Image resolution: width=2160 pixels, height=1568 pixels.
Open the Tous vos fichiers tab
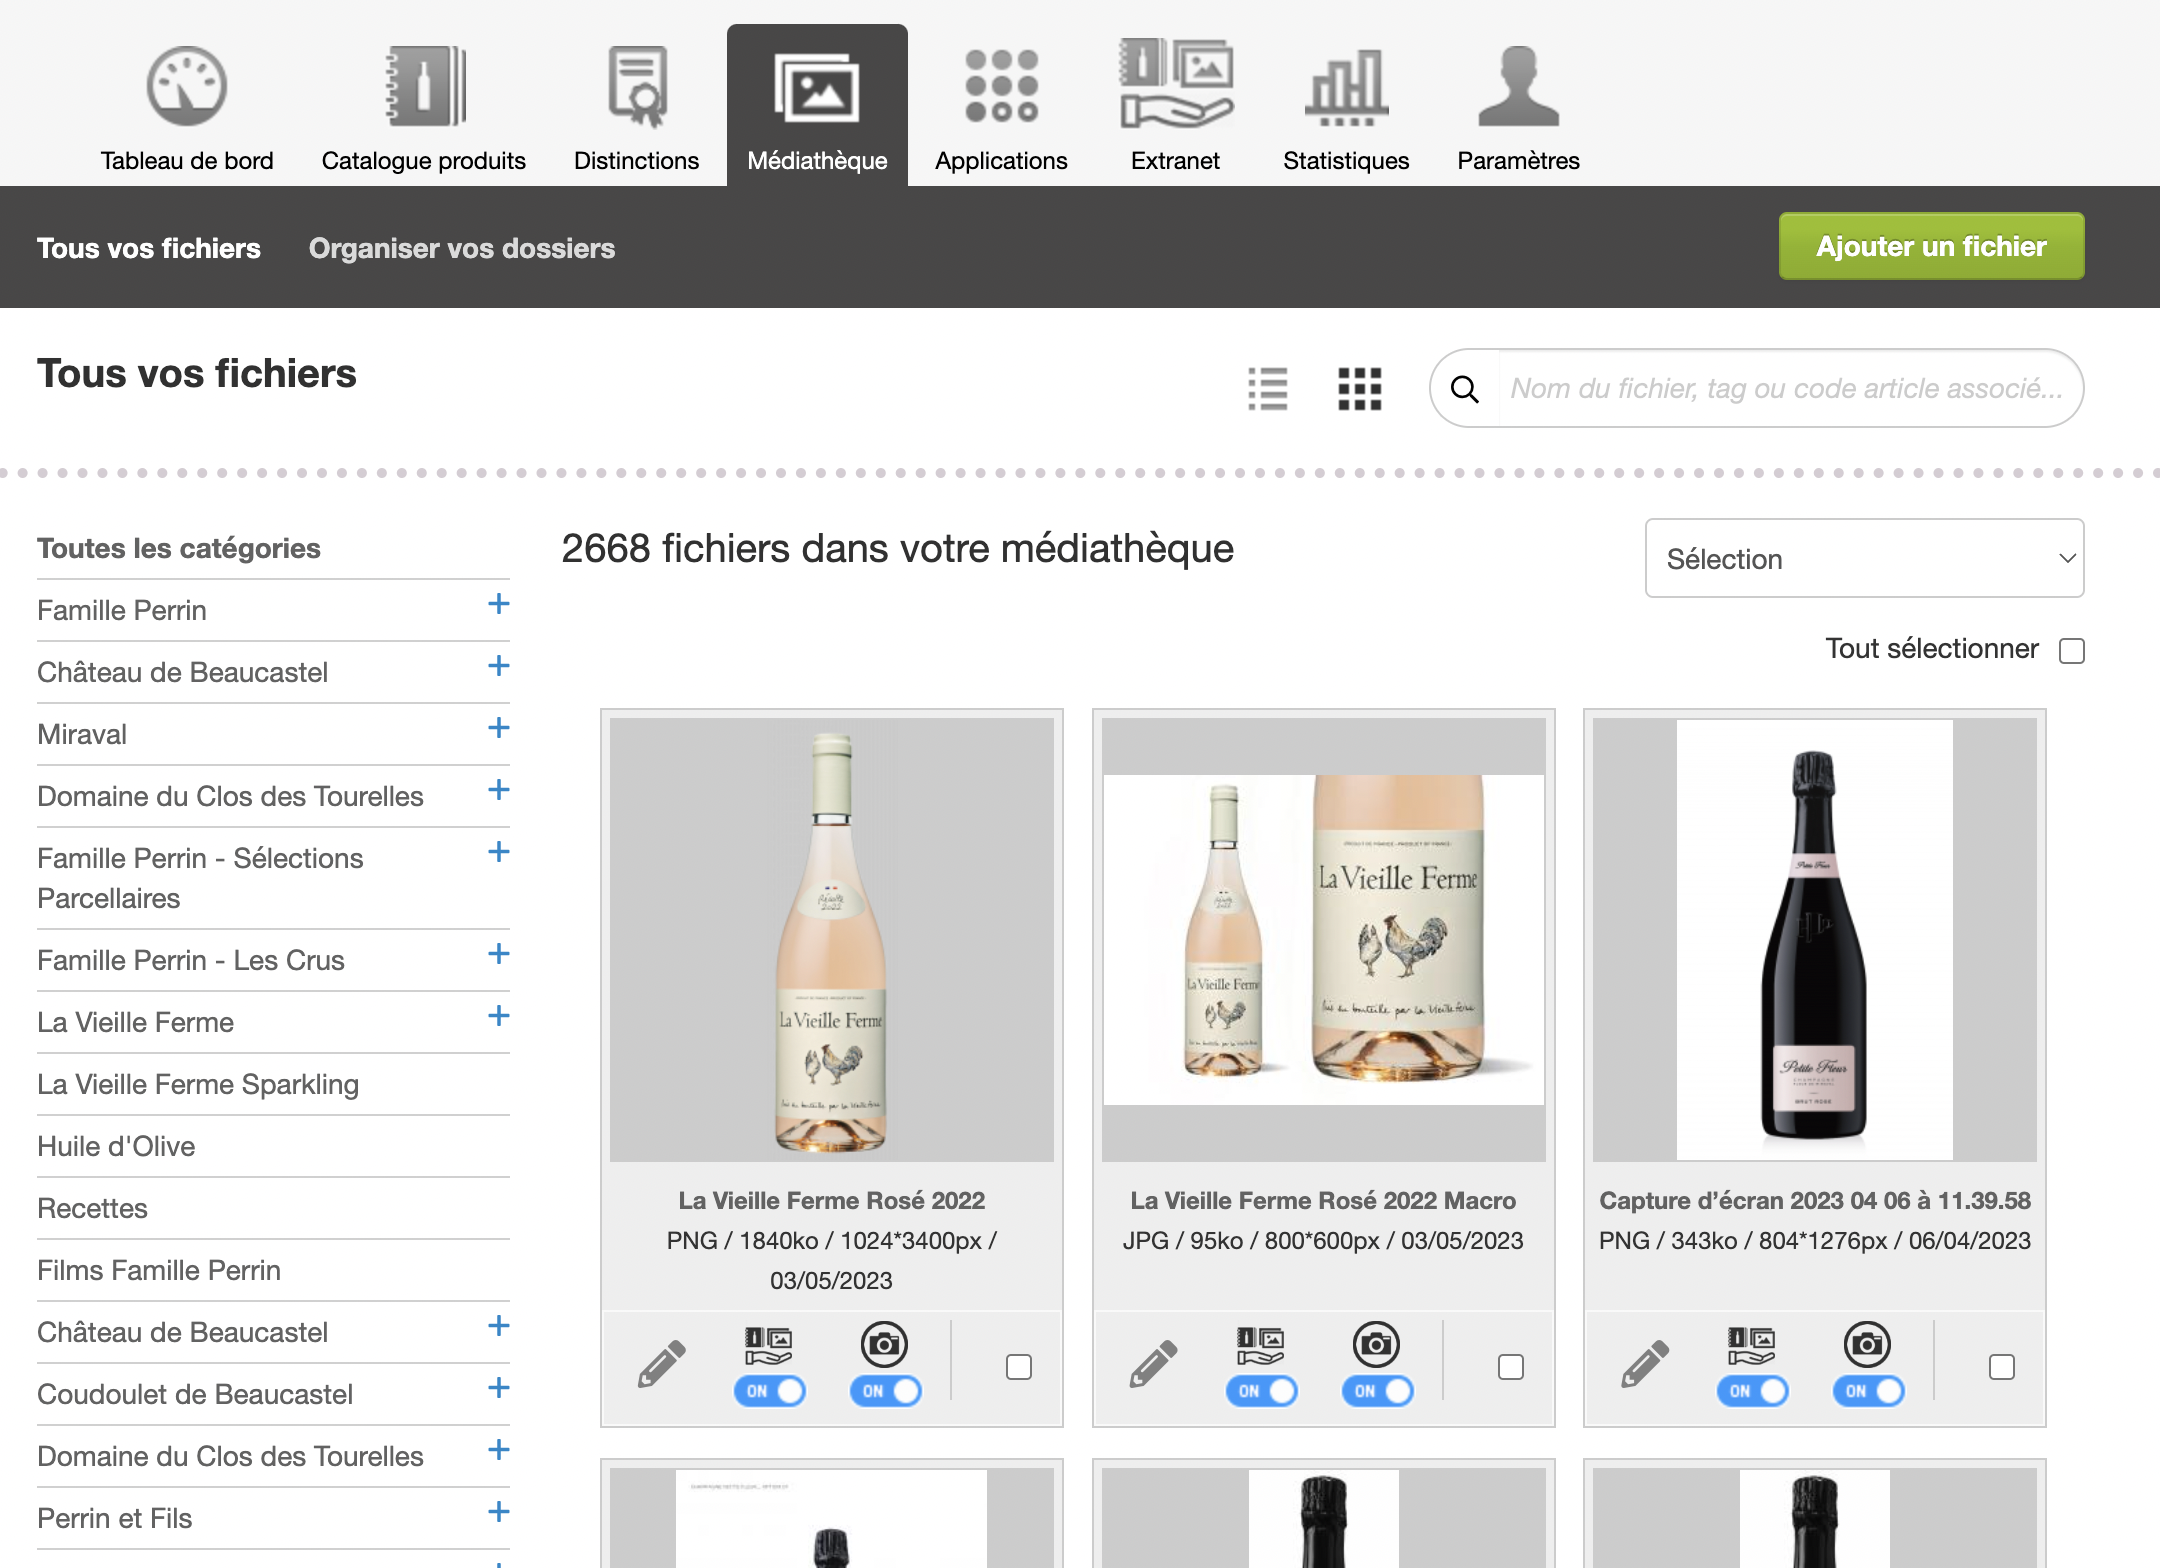click(x=149, y=248)
